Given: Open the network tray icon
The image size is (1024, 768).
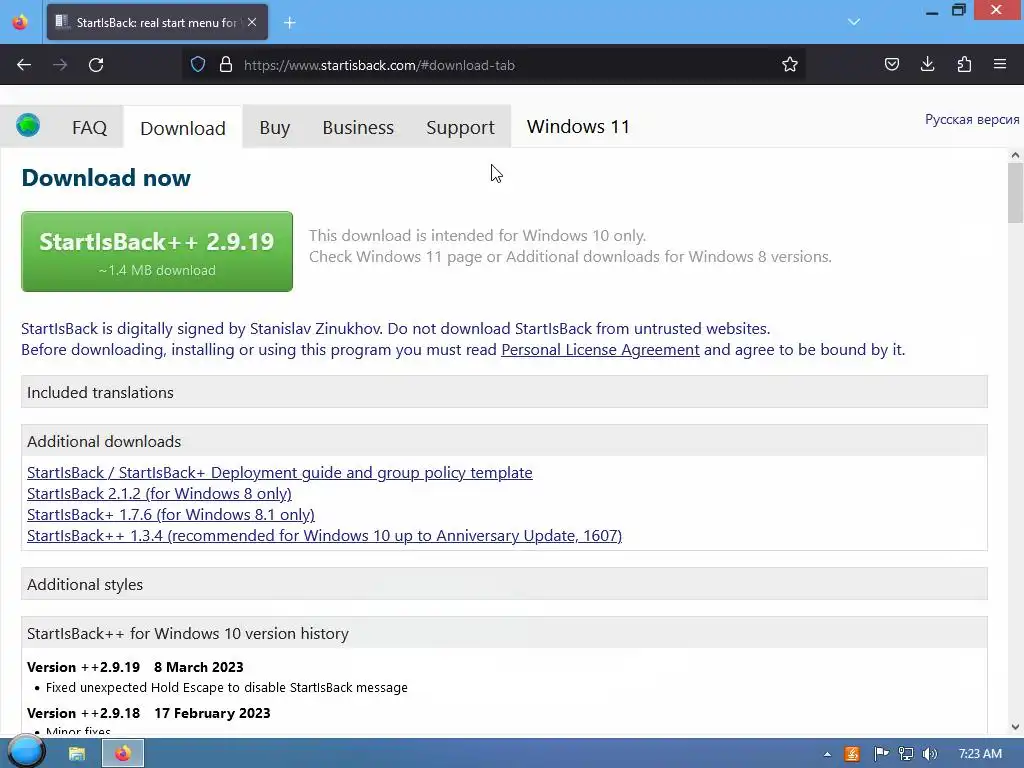Looking at the screenshot, I should tap(906, 754).
